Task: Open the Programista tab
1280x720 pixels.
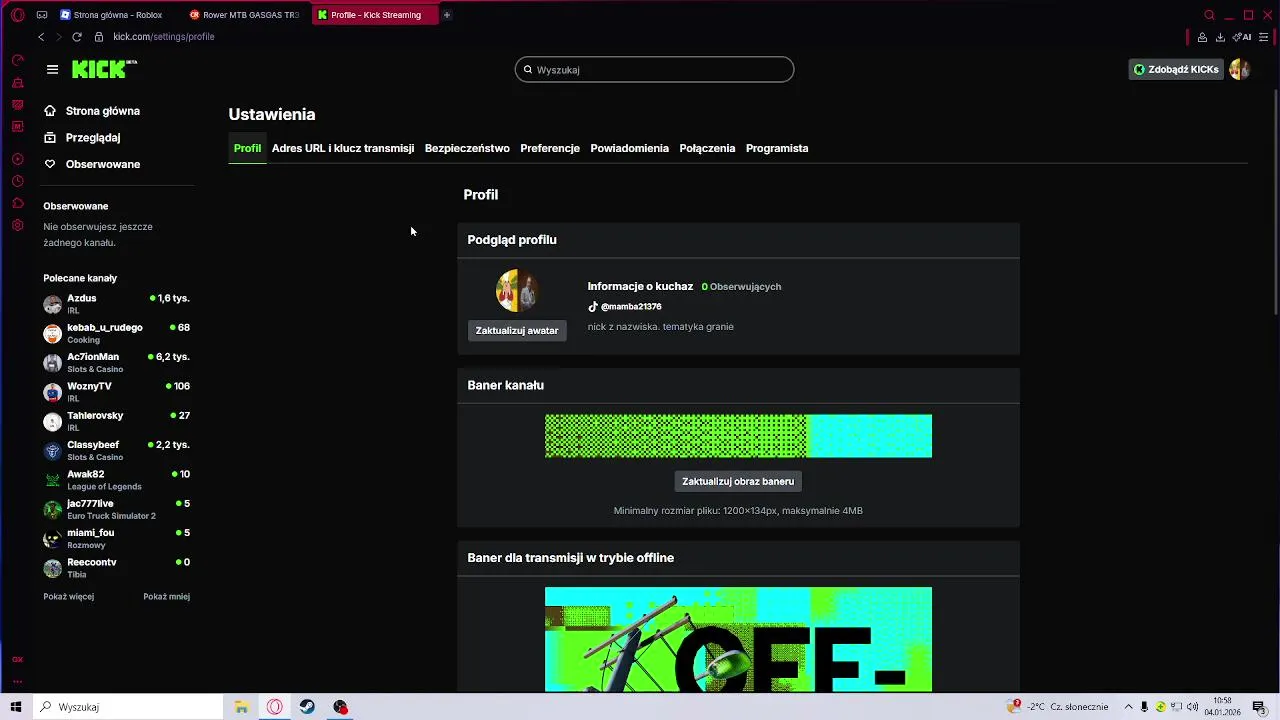Action: pyautogui.click(x=777, y=148)
